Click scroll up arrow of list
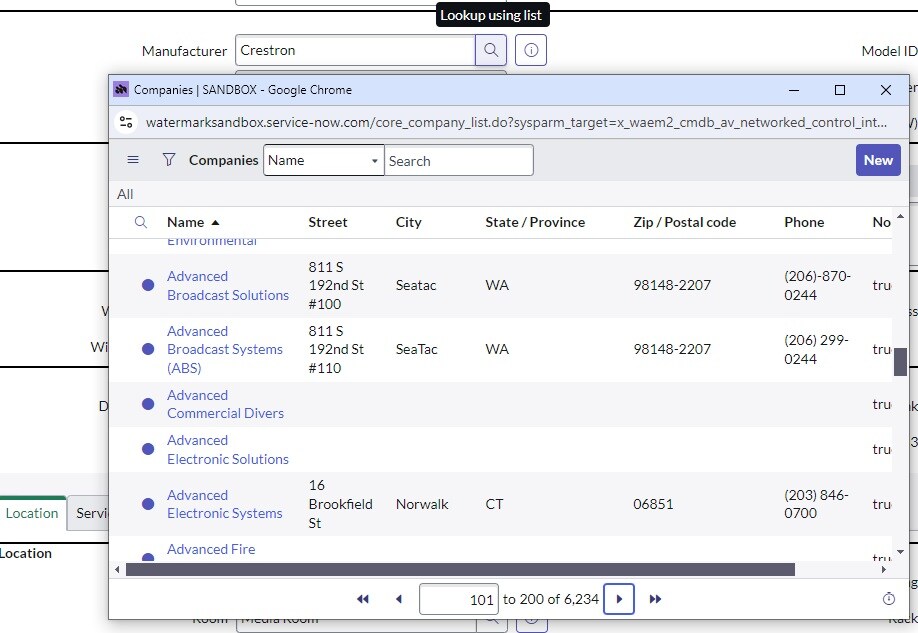 point(900,217)
